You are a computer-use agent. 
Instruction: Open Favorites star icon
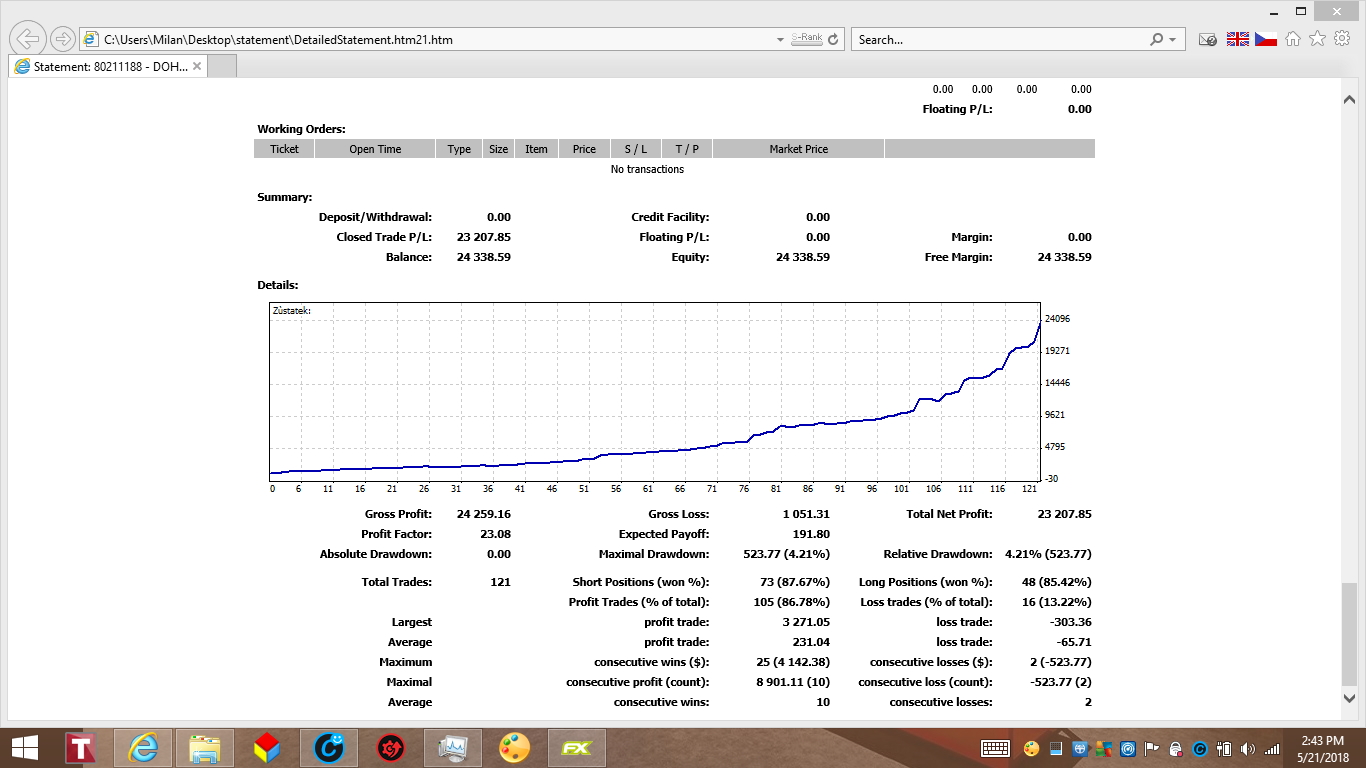[x=1317, y=39]
